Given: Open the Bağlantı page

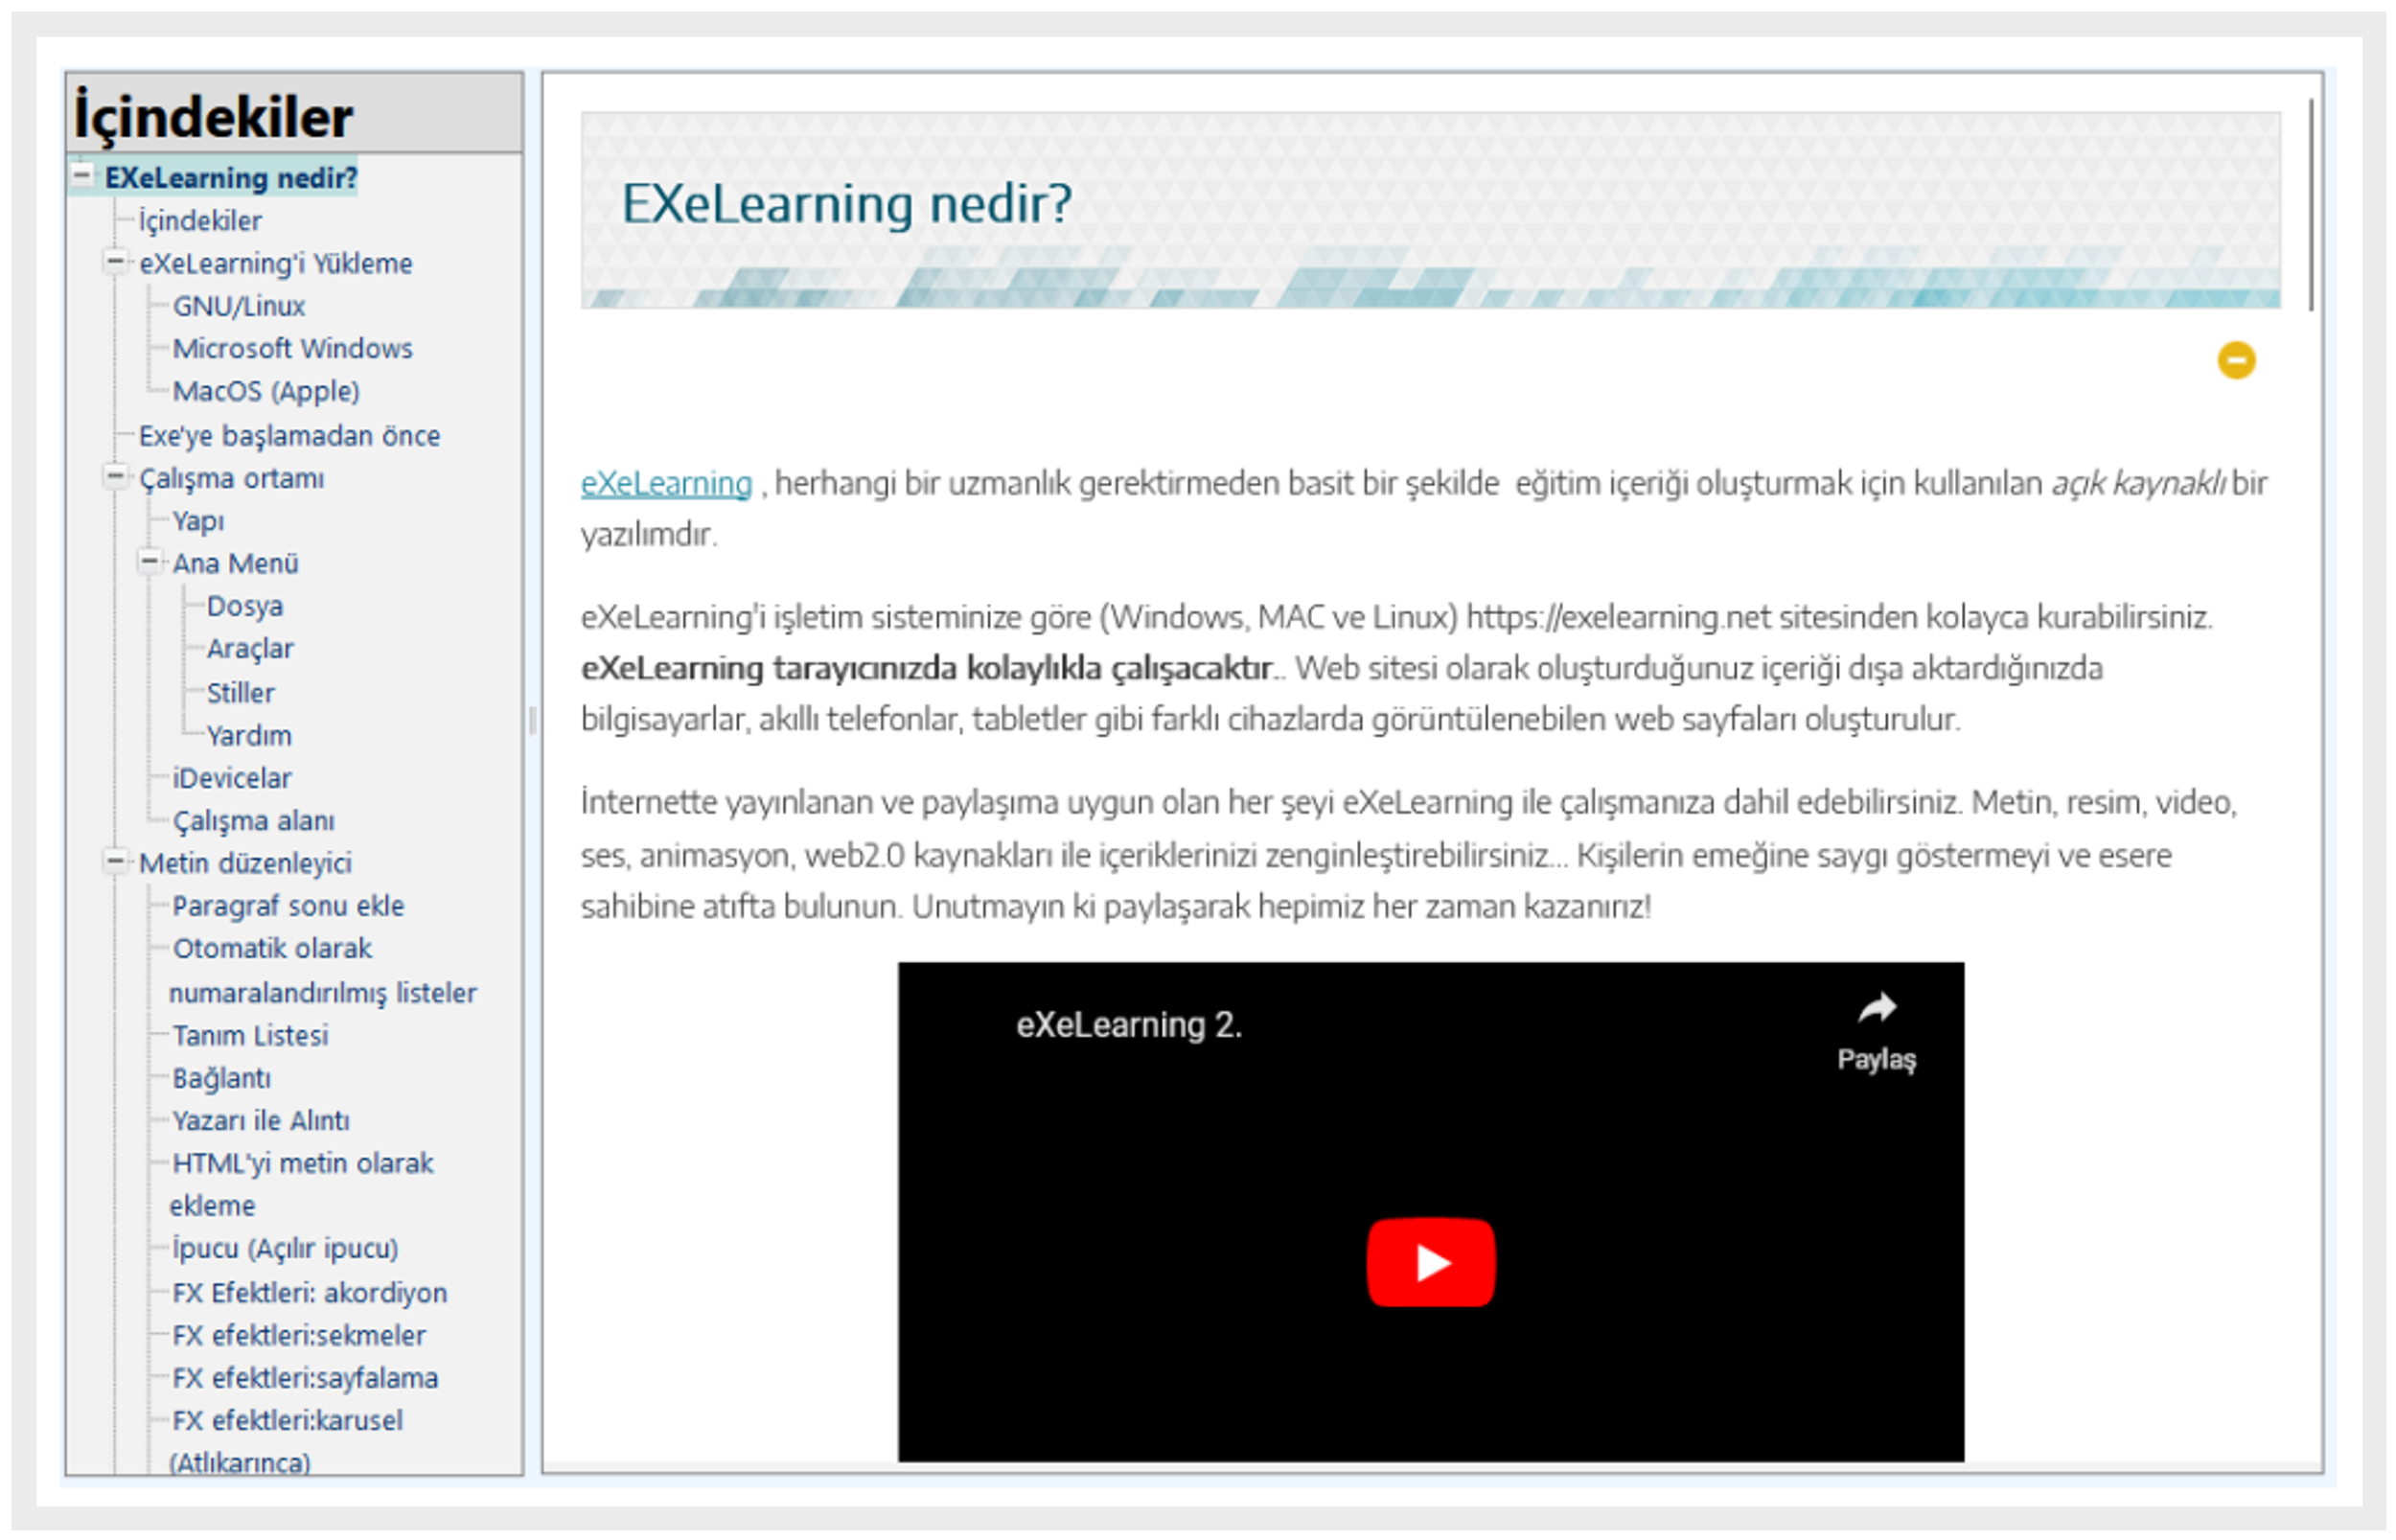Looking at the screenshot, I should [221, 1078].
